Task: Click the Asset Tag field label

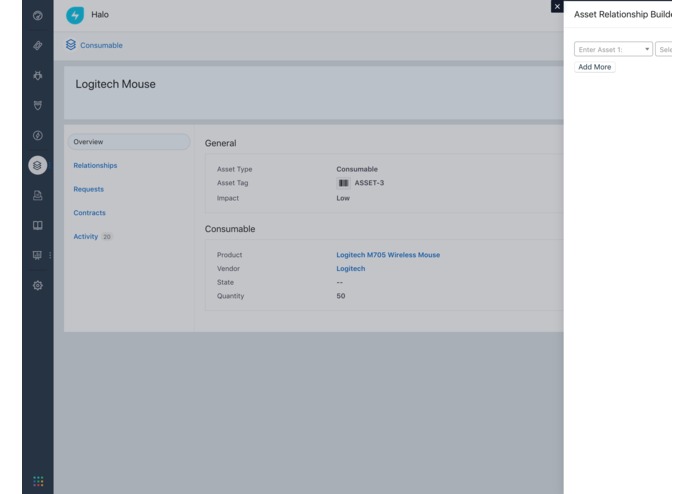Action: click(232, 183)
